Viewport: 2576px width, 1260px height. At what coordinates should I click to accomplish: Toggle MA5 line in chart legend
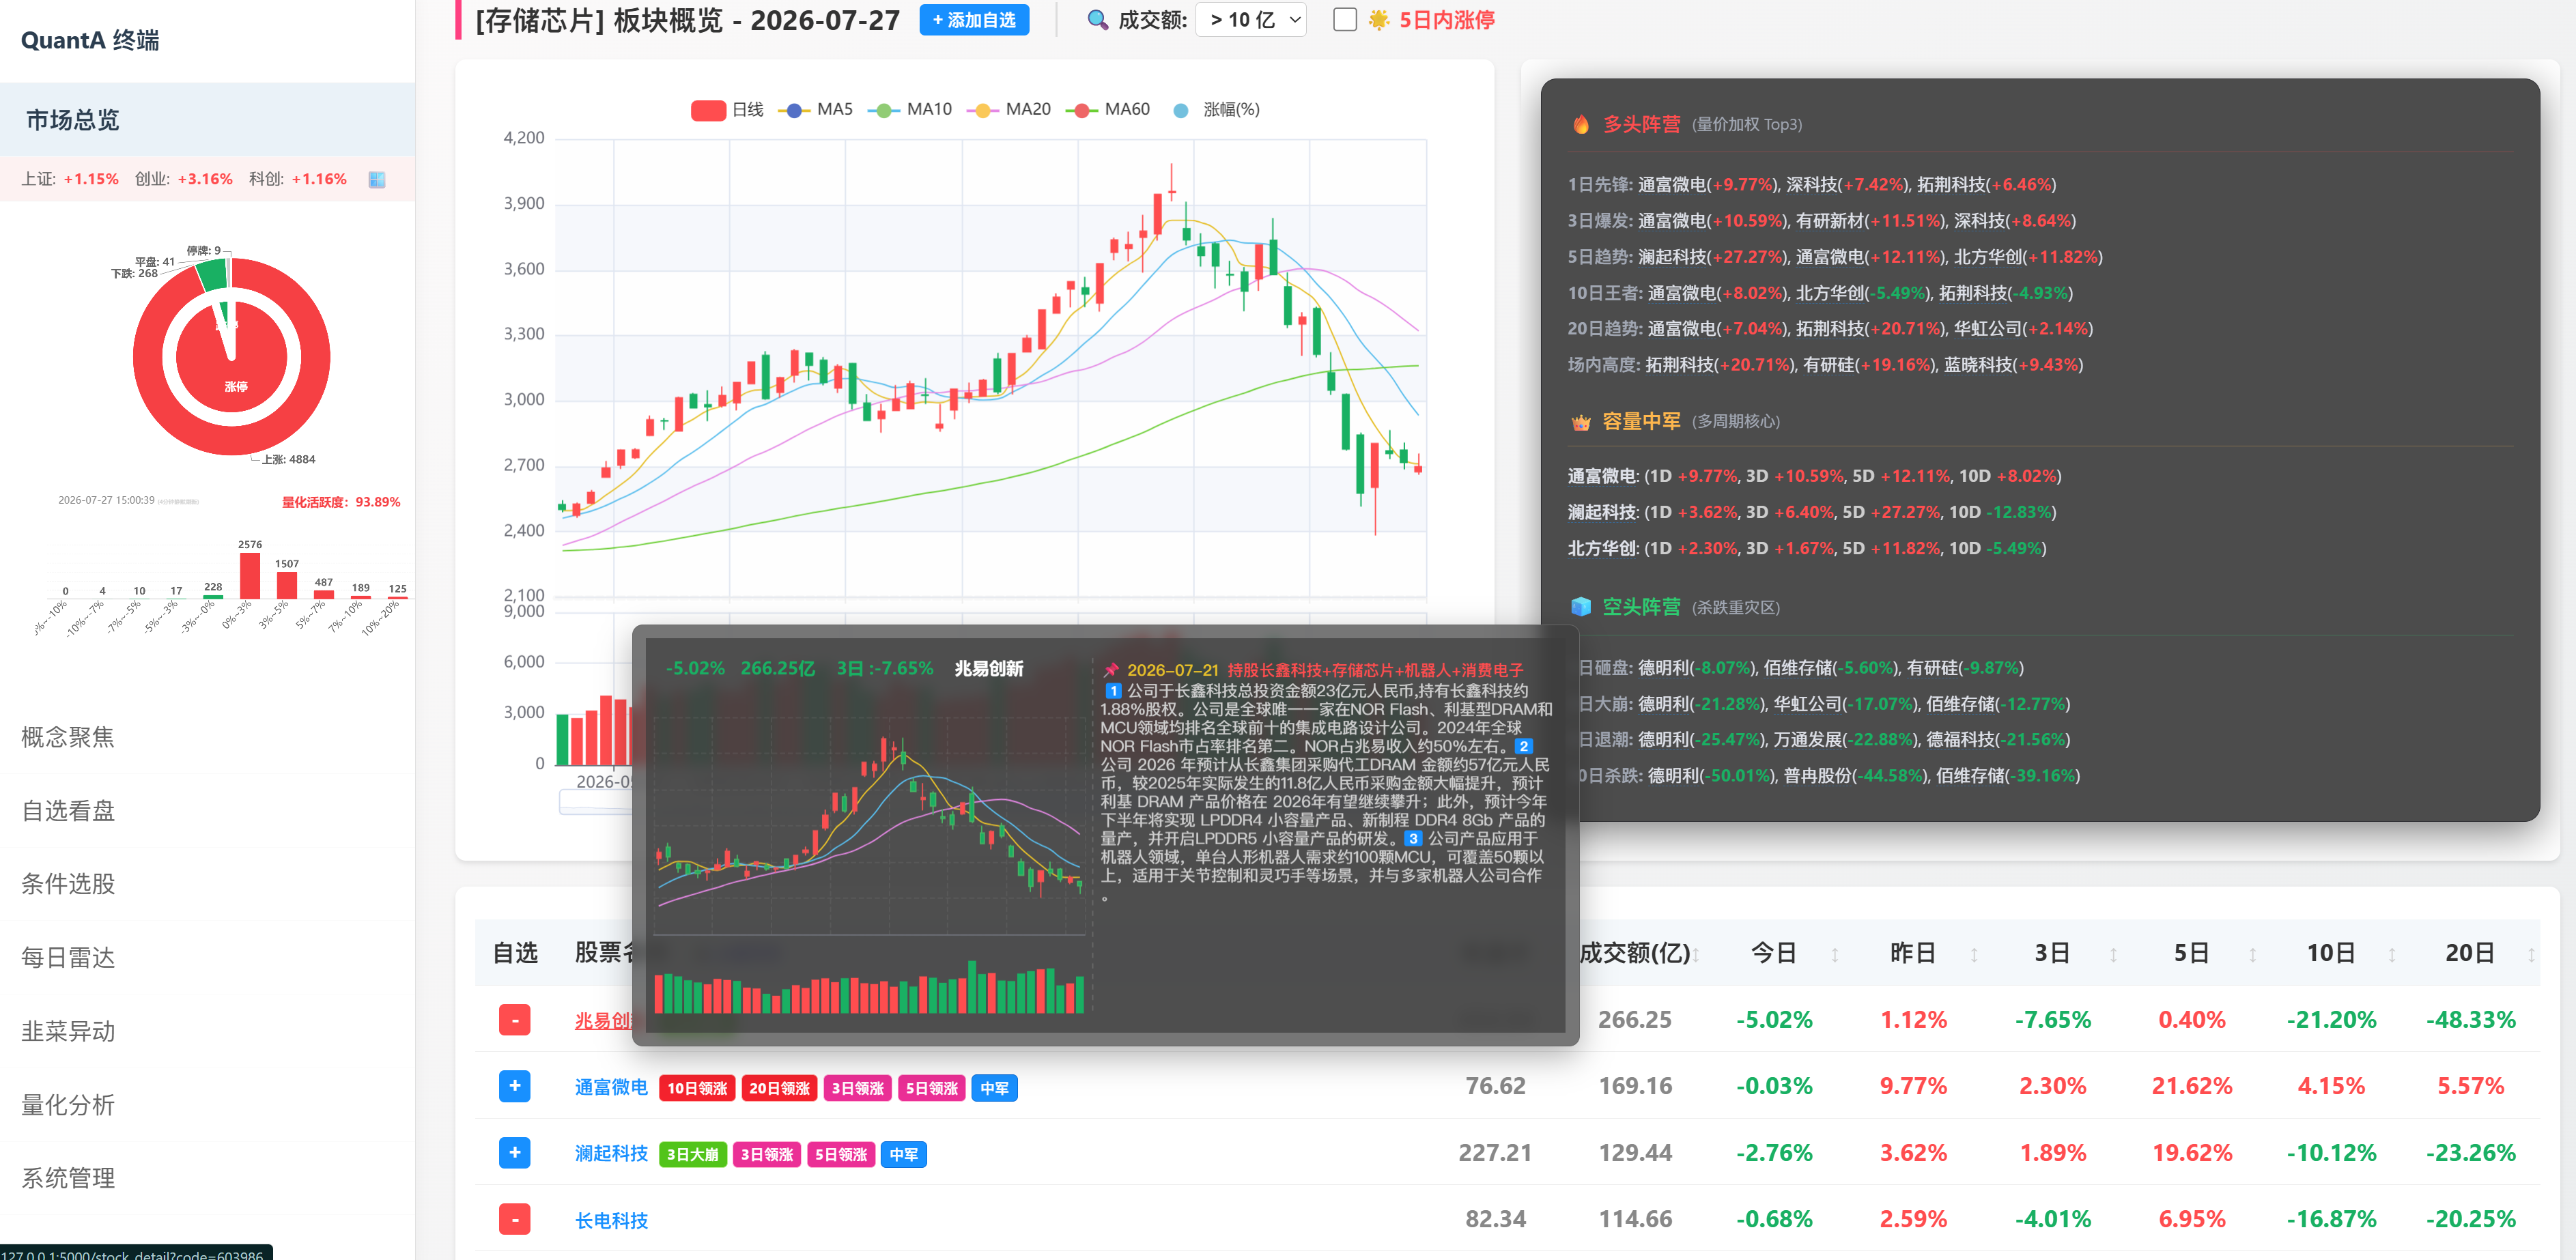tap(815, 110)
